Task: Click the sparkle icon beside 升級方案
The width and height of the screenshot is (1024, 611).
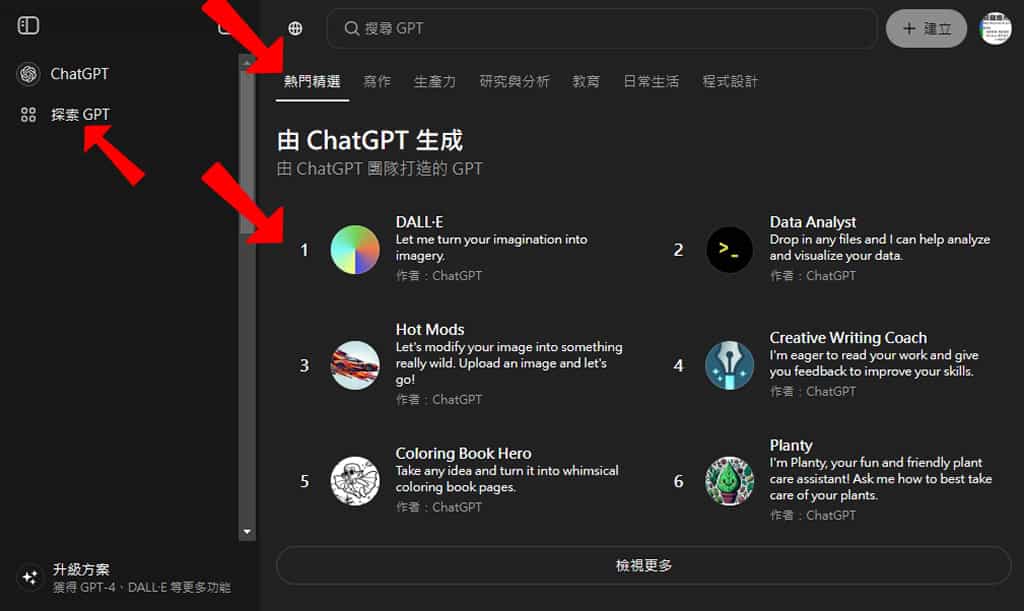Action: [x=29, y=577]
